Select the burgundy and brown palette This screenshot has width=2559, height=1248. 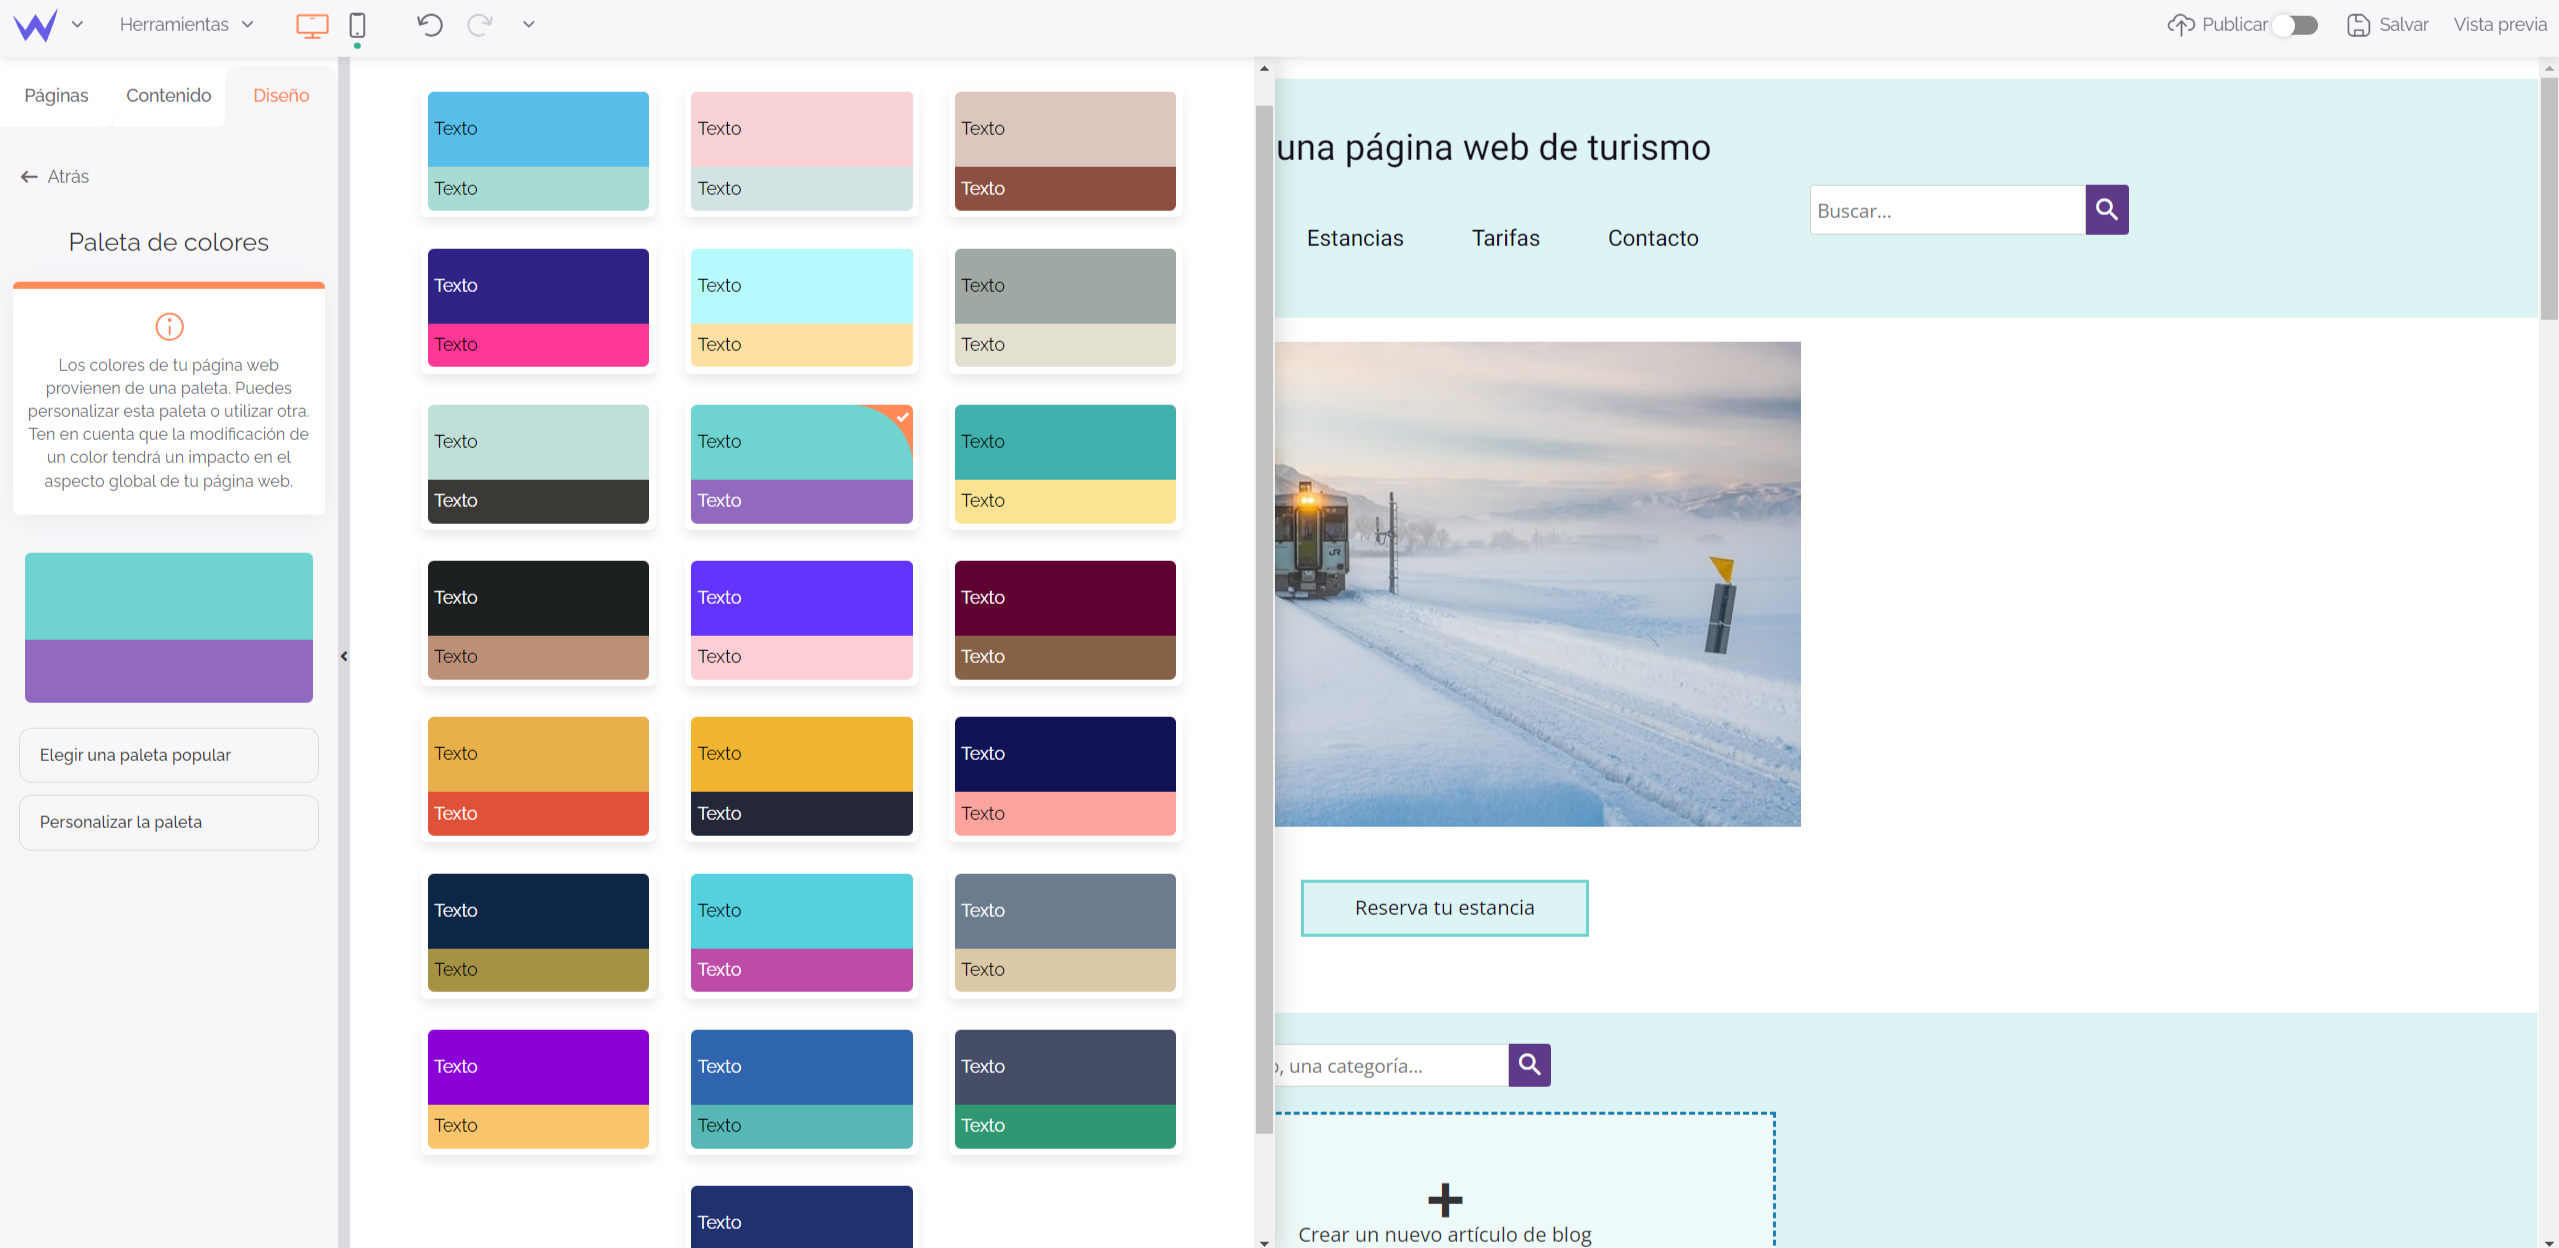(x=1065, y=620)
